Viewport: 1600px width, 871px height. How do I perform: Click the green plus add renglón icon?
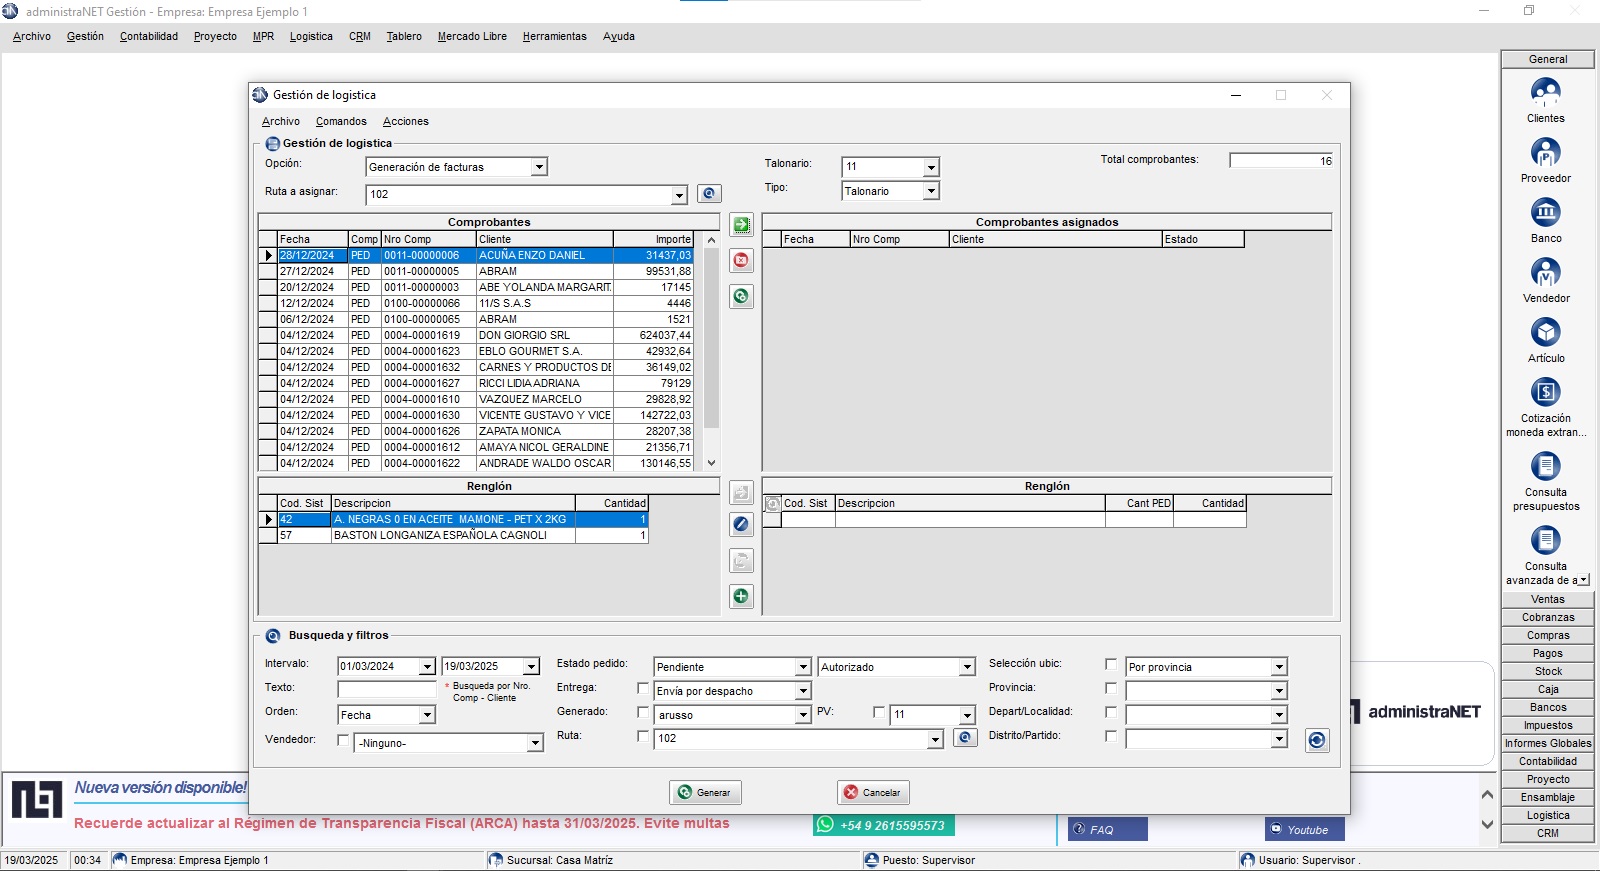[741, 597]
